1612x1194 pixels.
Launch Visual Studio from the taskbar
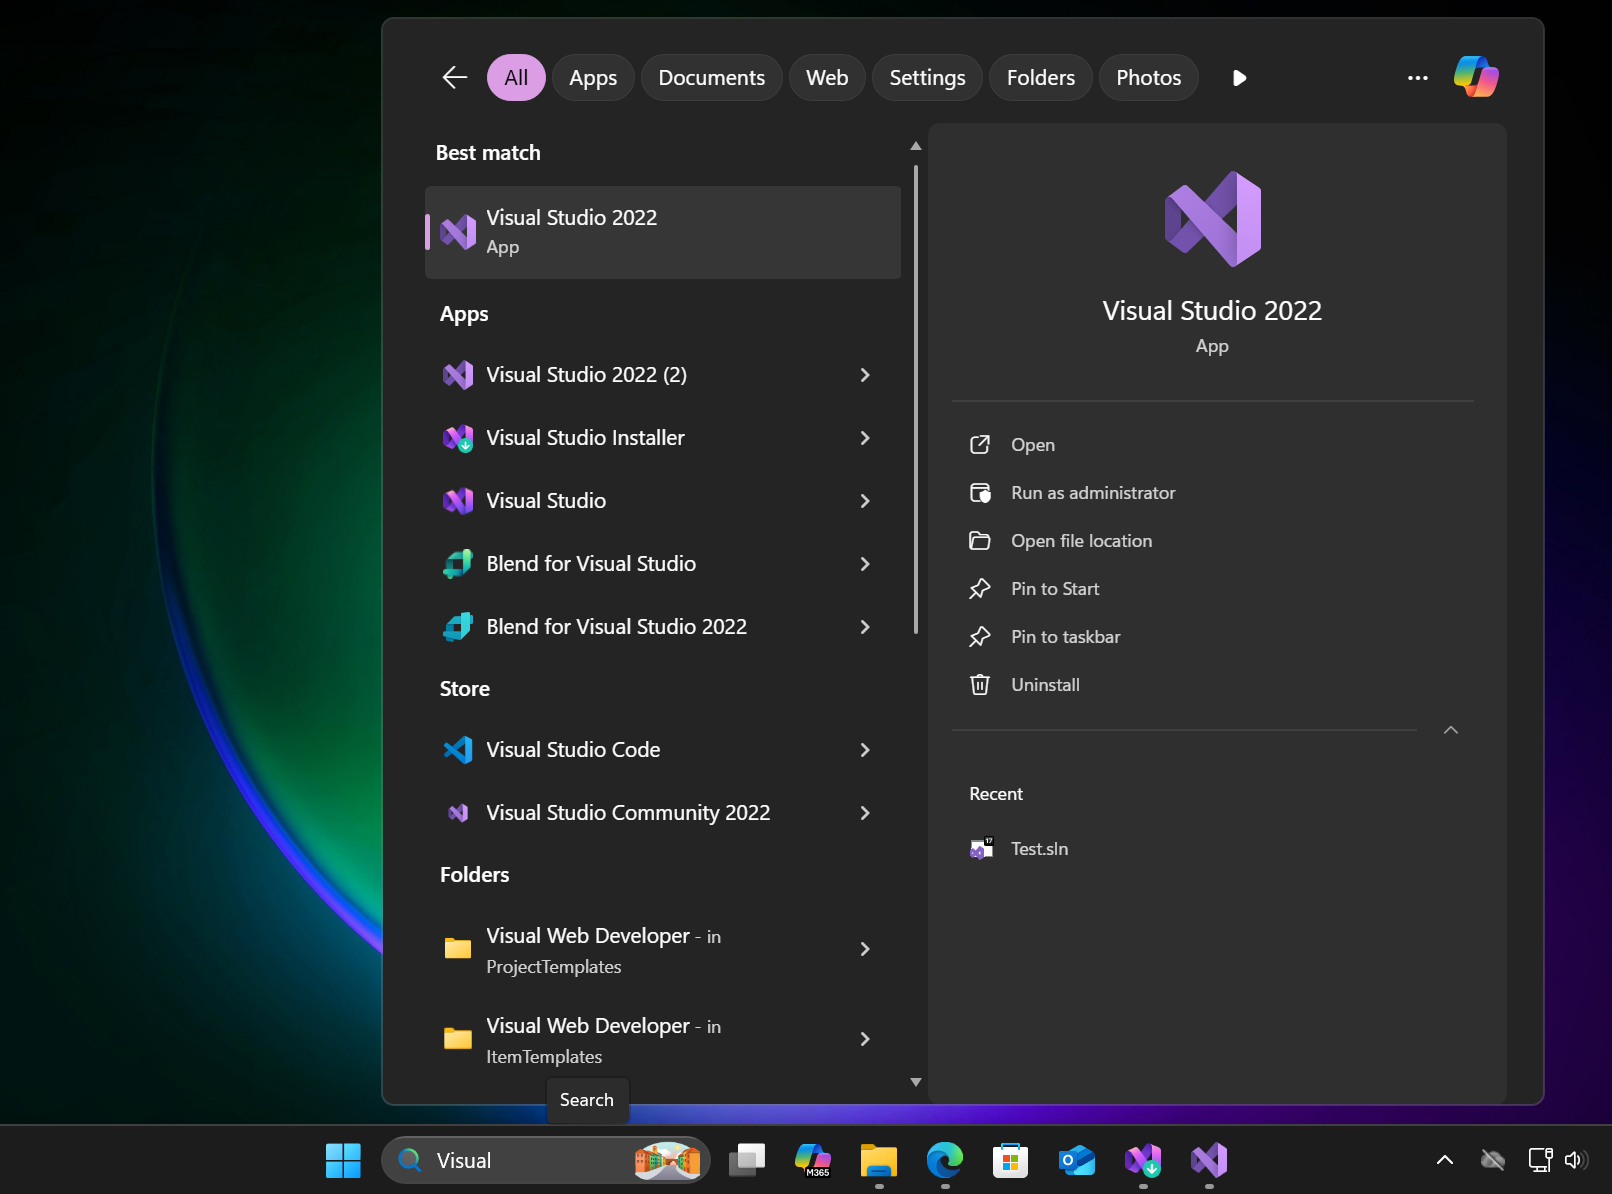(x=1209, y=1160)
